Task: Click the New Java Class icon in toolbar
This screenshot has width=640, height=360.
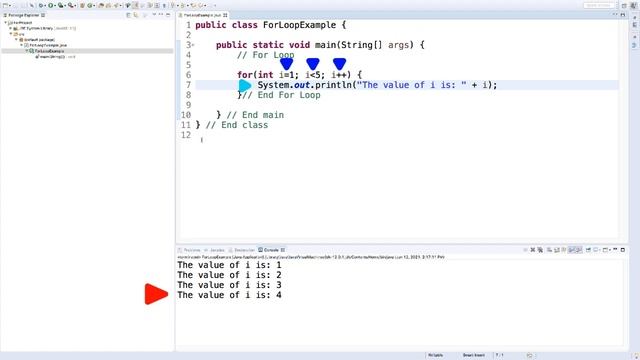Action: 90,5
